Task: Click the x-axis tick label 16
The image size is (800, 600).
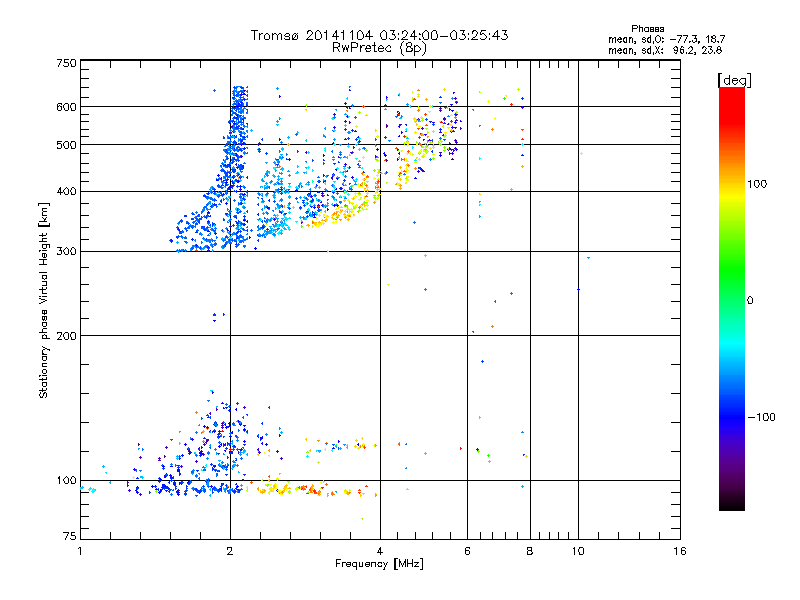Action: click(680, 551)
